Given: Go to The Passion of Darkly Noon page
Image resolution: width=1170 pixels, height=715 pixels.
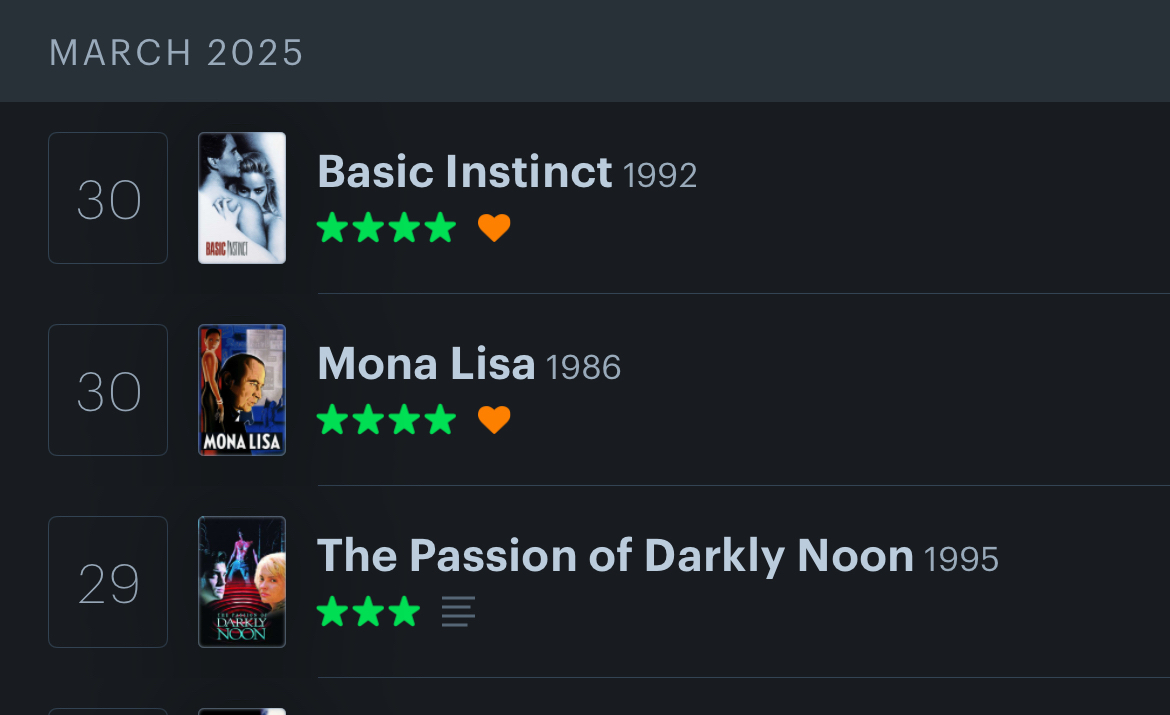Looking at the screenshot, I should 615,556.
